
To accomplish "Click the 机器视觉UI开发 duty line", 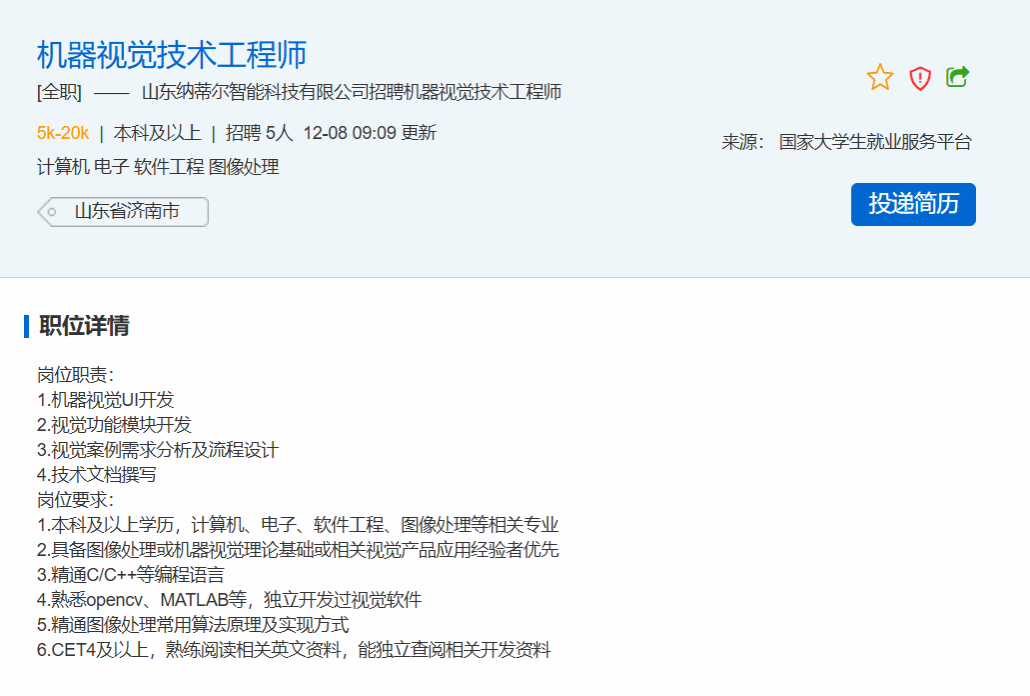I will click(x=106, y=400).
